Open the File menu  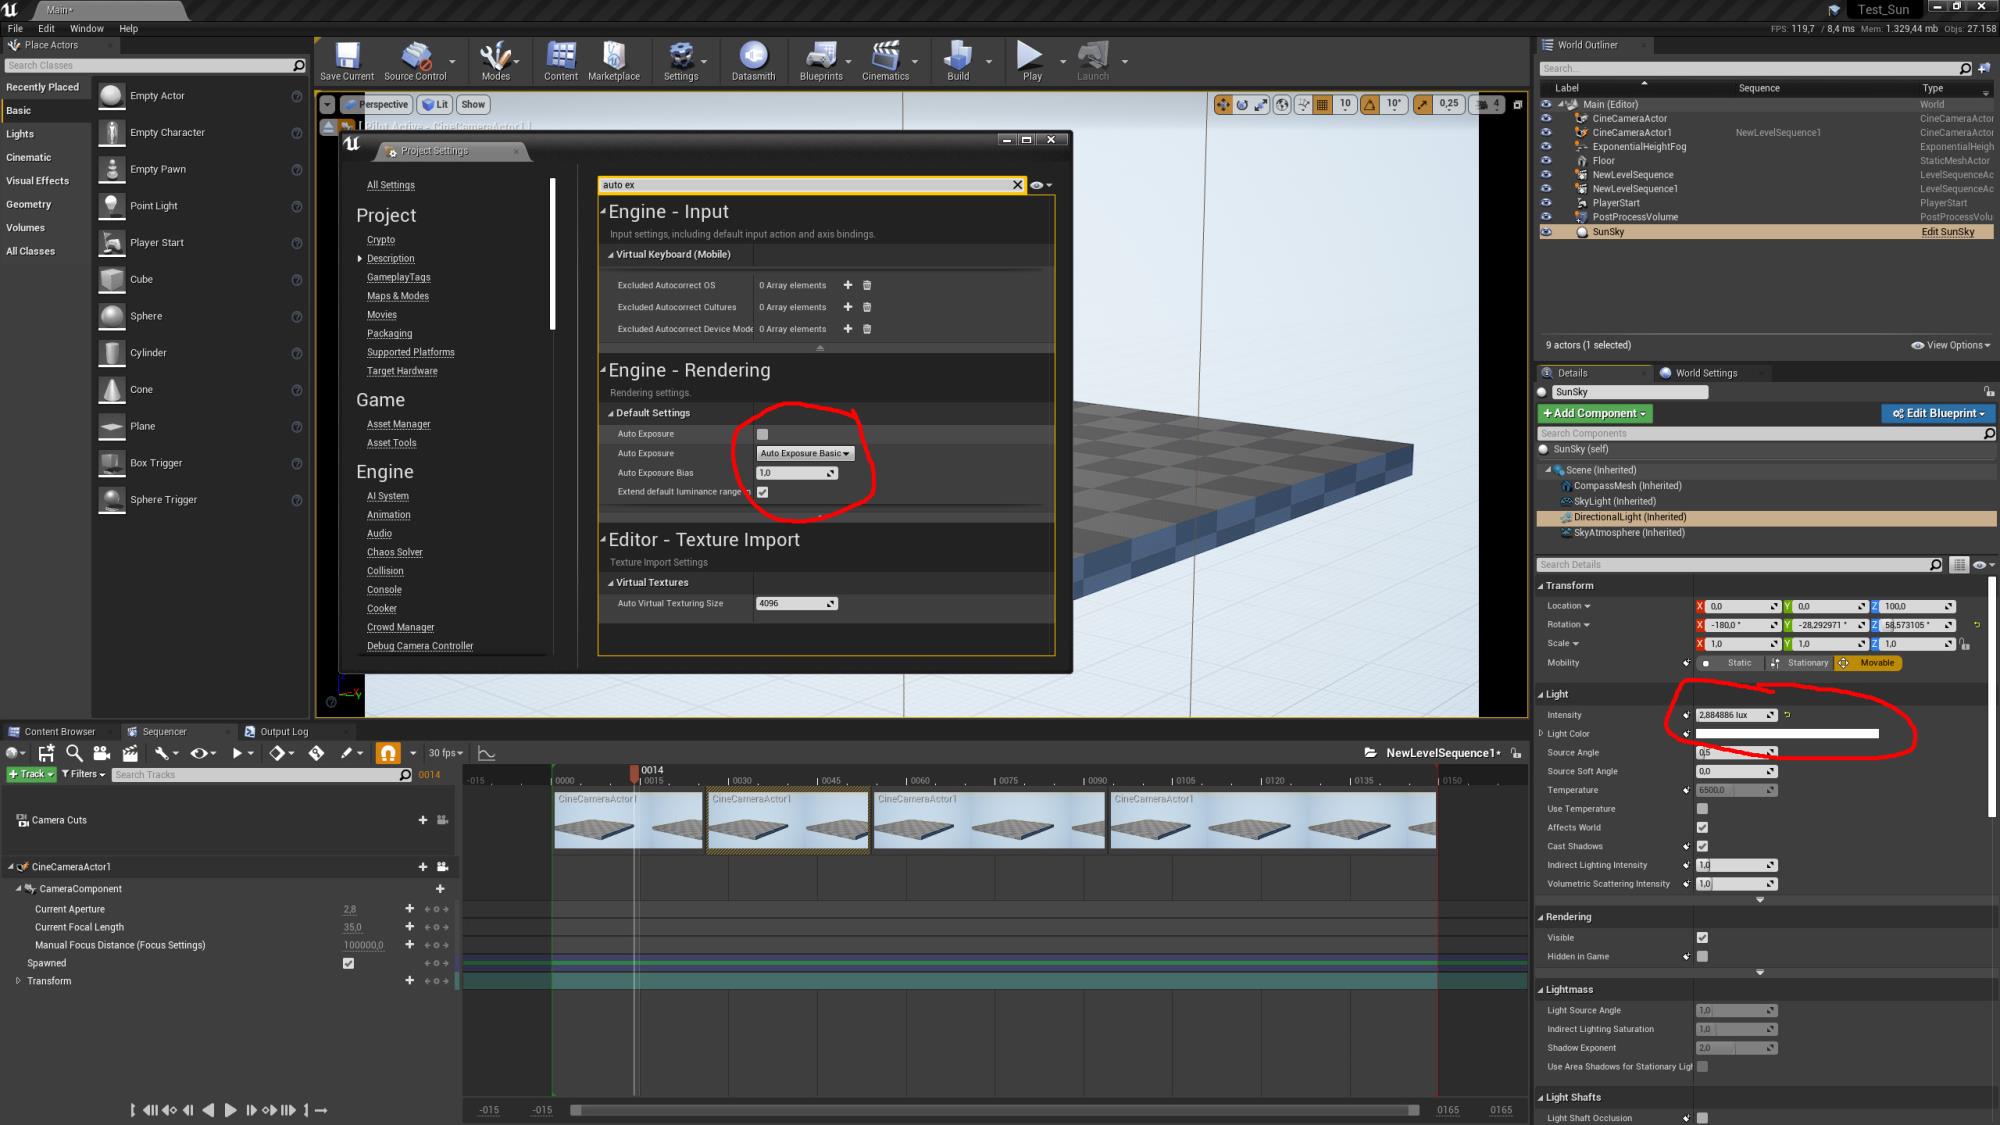point(15,28)
